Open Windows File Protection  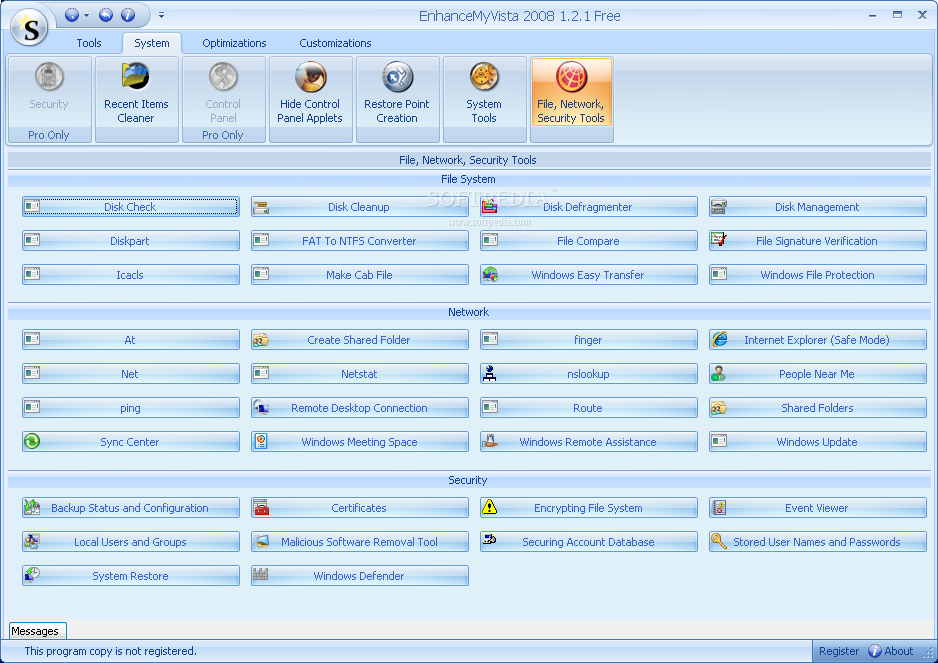818,275
